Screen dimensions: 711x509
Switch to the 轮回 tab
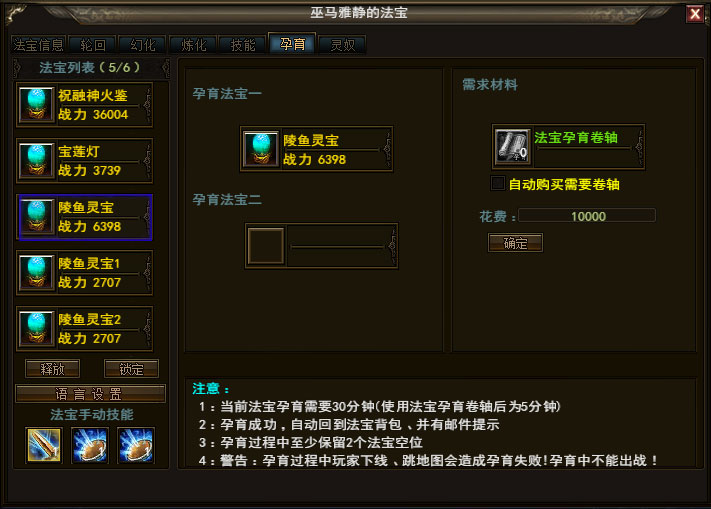(x=93, y=45)
